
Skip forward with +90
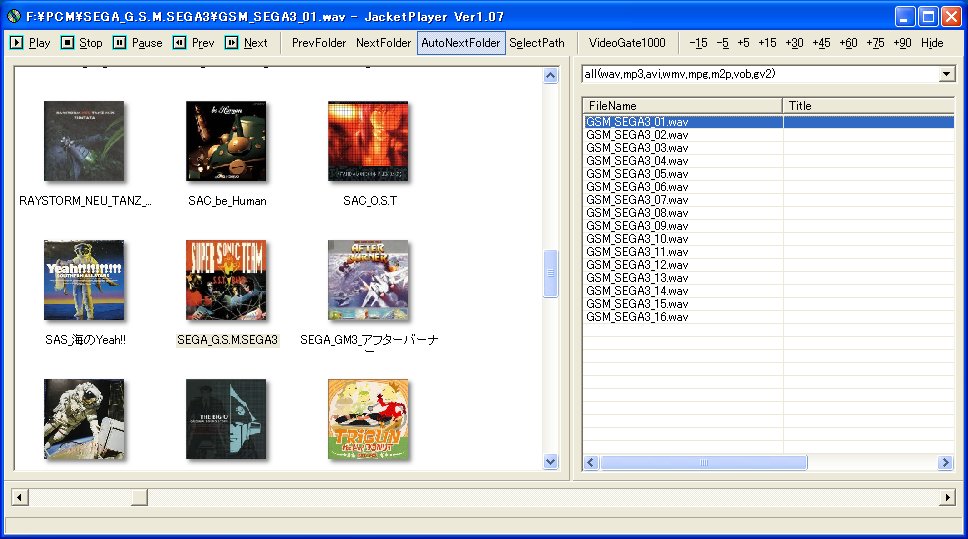click(x=902, y=43)
